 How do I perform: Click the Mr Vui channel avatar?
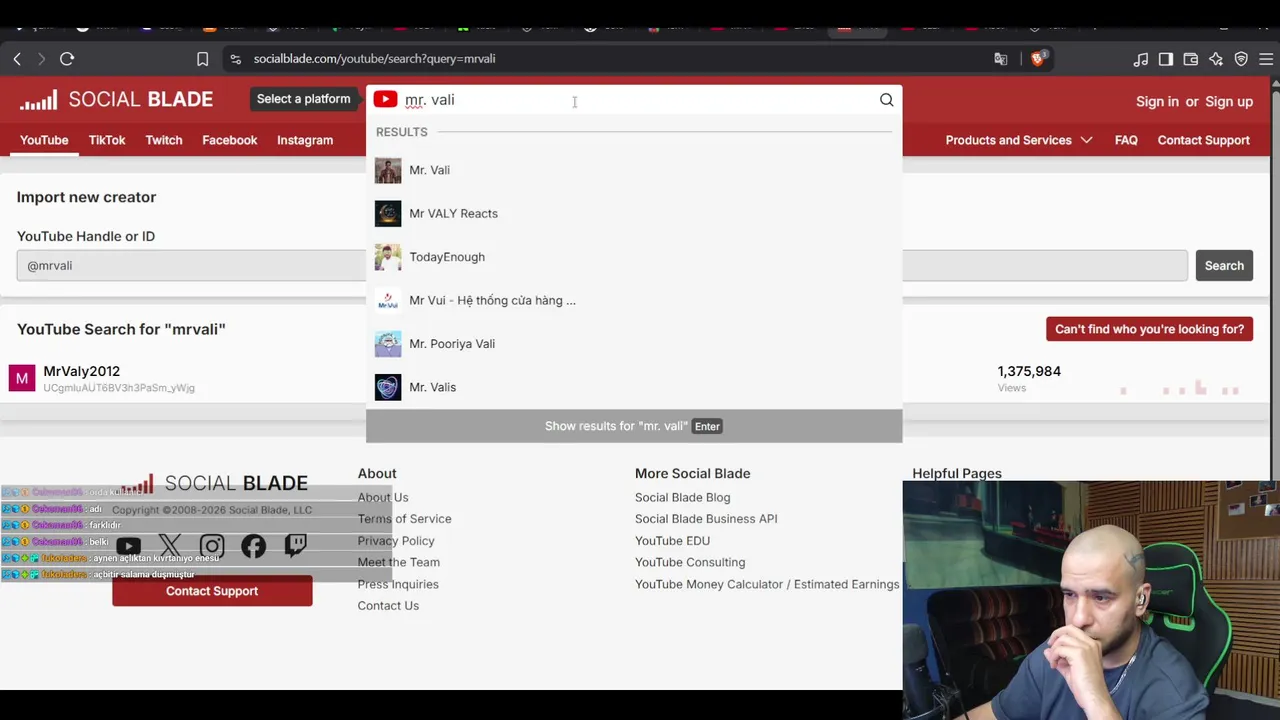tap(388, 300)
